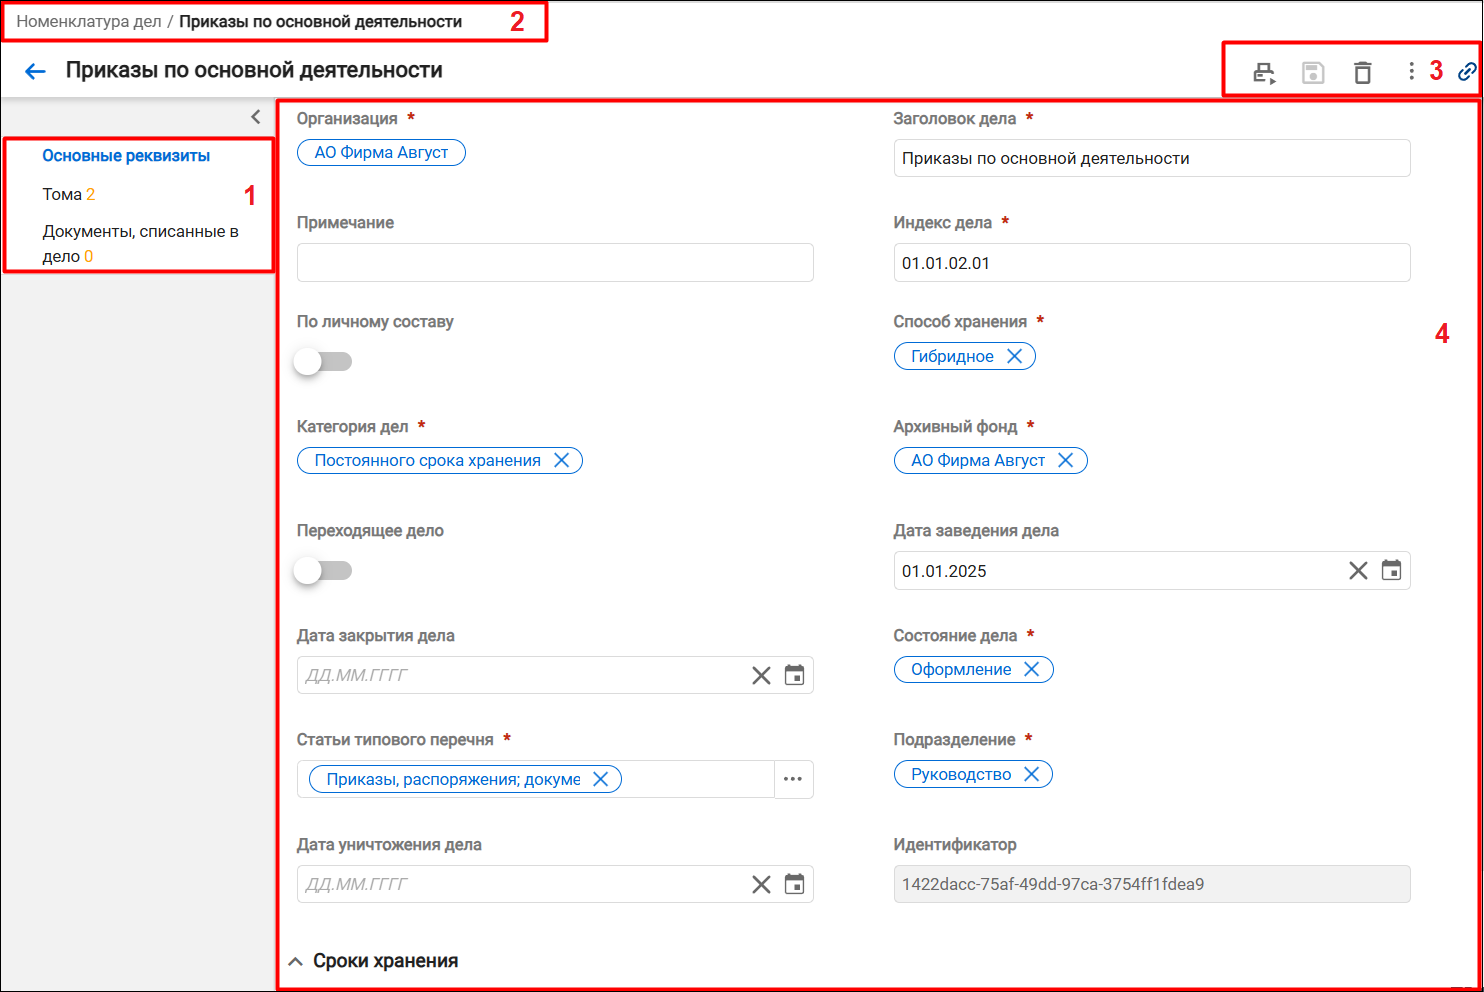Remove the Гибридное storage method chip
This screenshot has width=1484, height=992.
(1014, 356)
